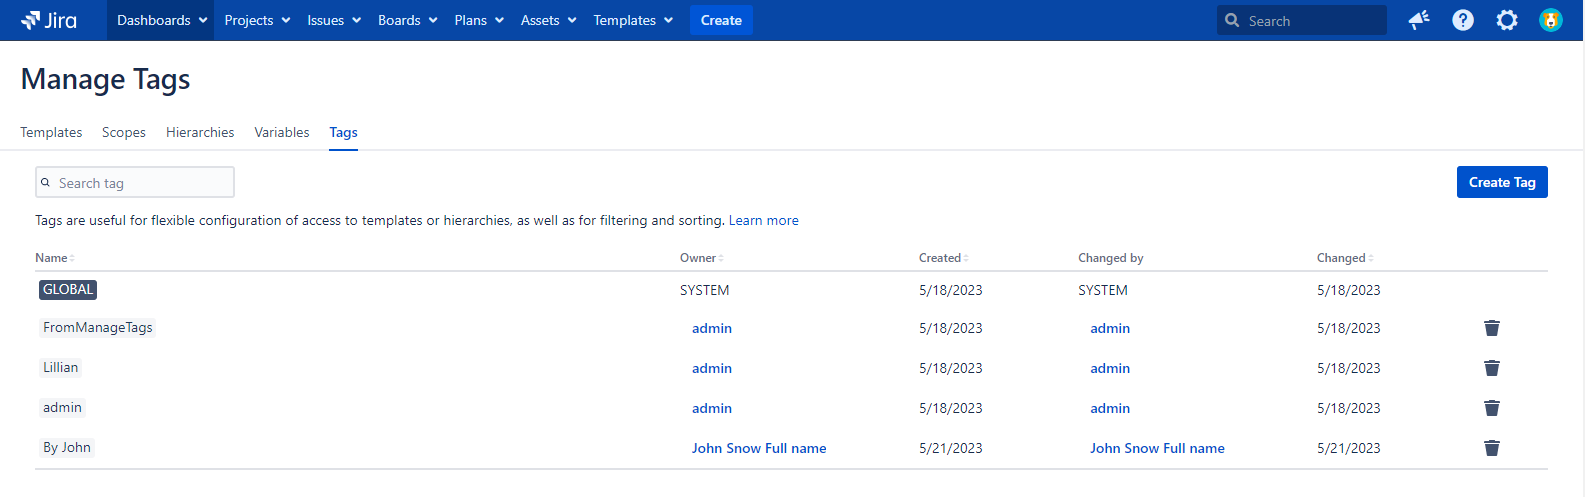This screenshot has width=1585, height=497.
Task: Switch to the Variables tab
Action: pos(282,132)
